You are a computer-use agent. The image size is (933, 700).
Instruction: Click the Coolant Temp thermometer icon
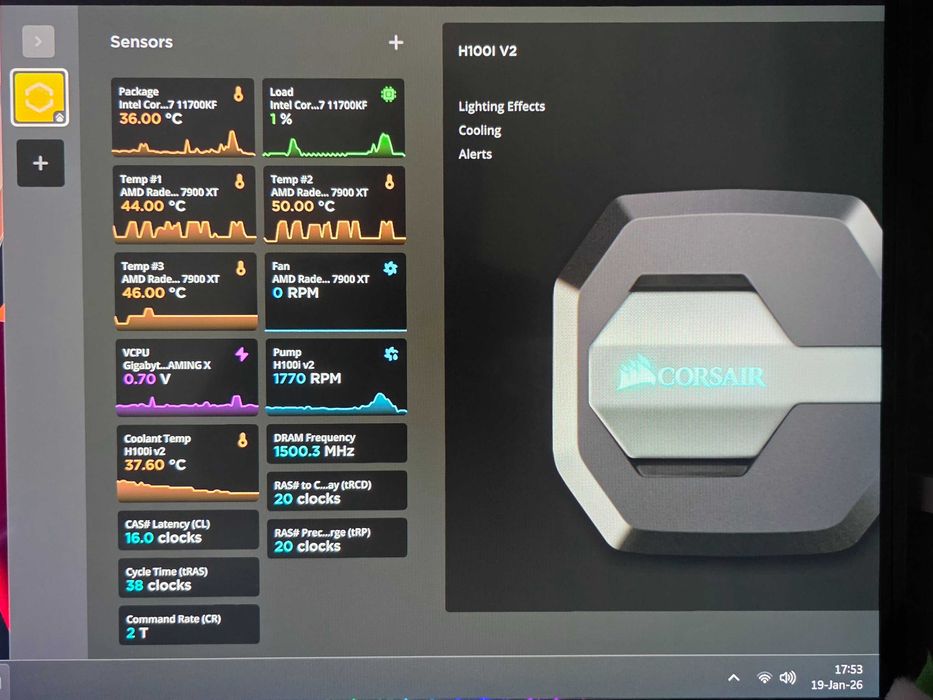coord(242,440)
